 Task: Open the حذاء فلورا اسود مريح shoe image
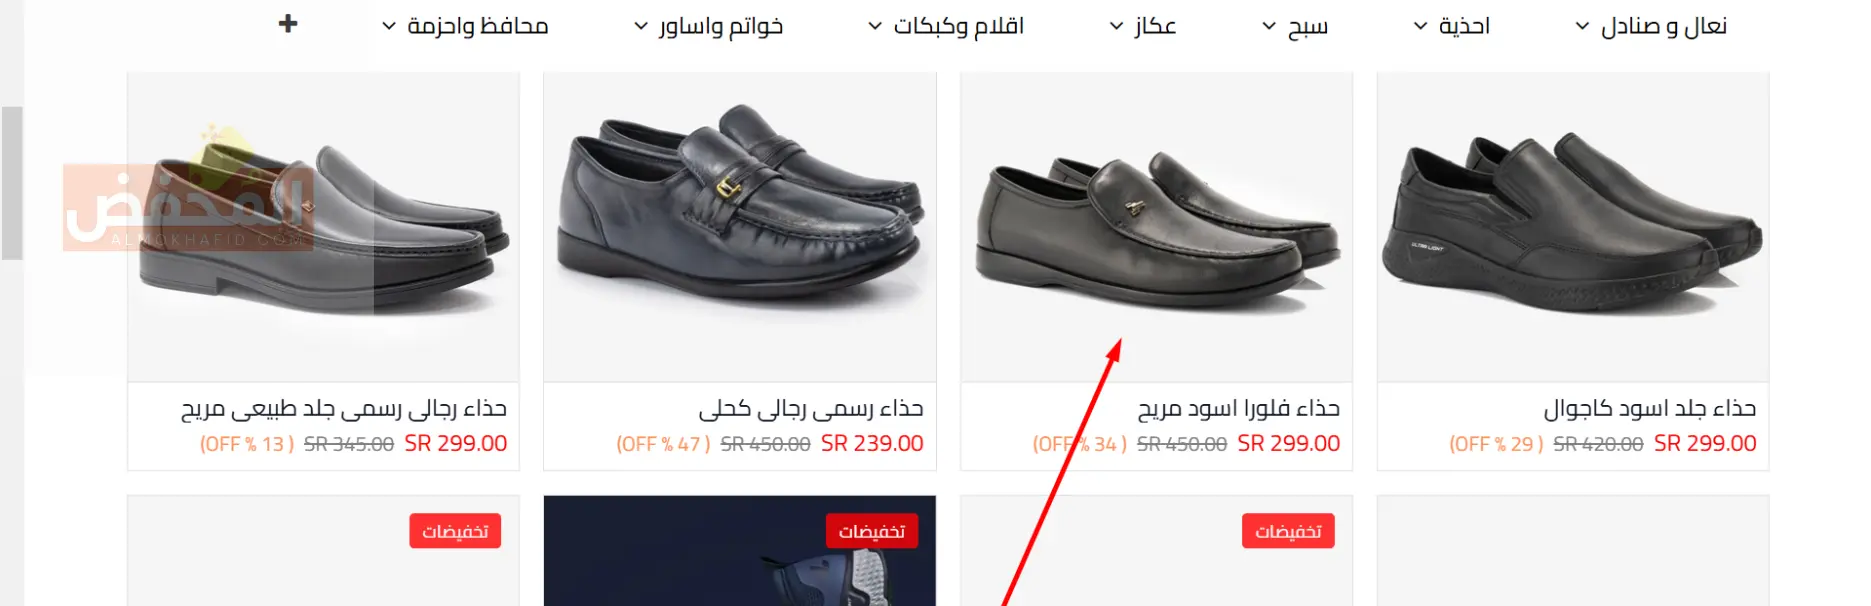click(1156, 227)
